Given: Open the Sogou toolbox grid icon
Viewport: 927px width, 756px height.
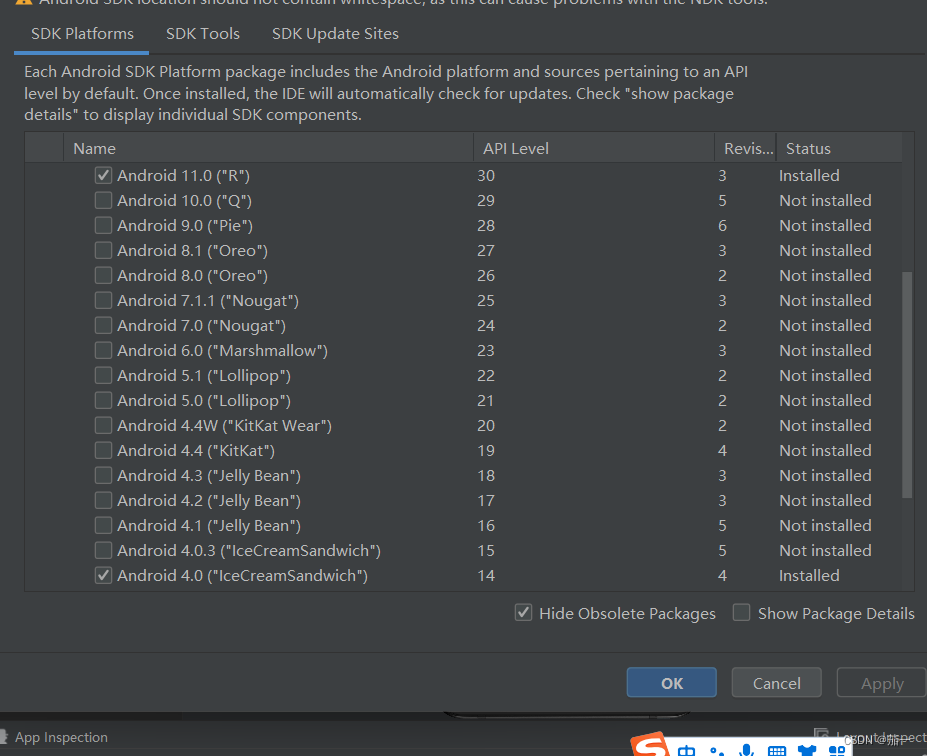Looking at the screenshot, I should pyautogui.click(x=837, y=751).
